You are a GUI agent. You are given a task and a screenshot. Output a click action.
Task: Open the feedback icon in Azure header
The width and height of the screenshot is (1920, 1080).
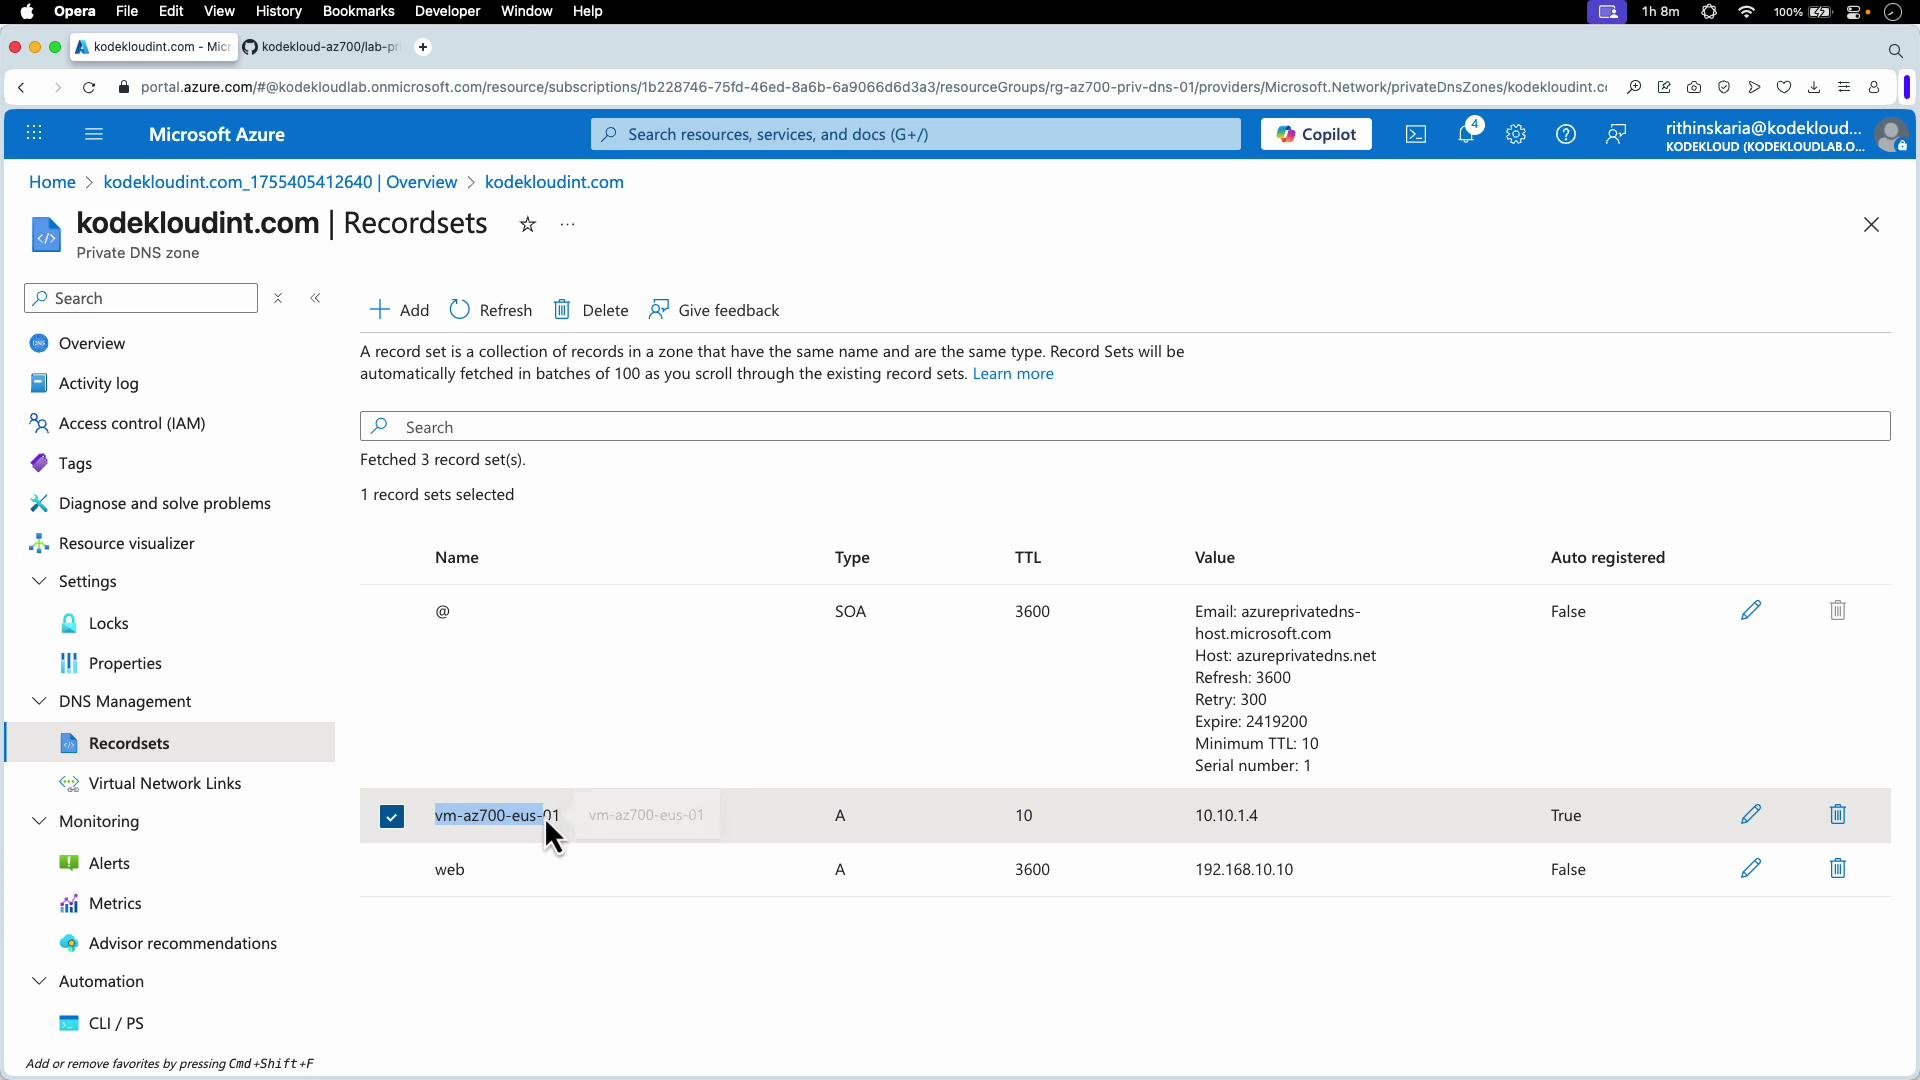click(x=1616, y=134)
